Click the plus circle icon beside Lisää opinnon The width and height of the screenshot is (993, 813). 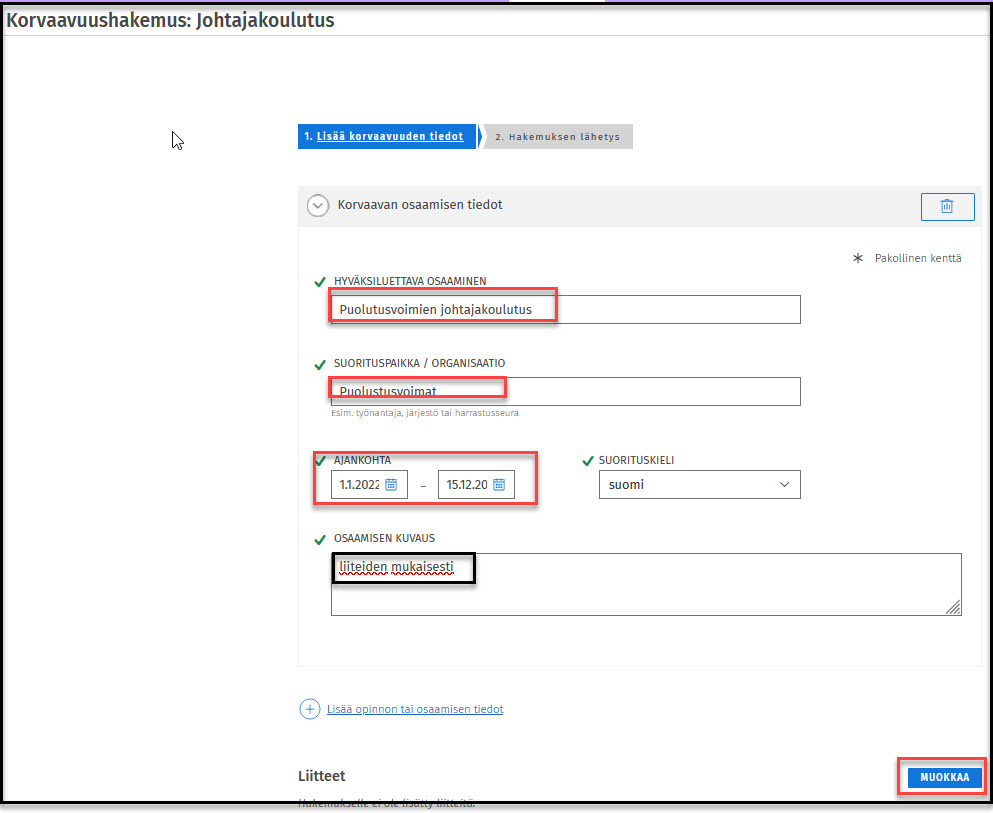309,709
